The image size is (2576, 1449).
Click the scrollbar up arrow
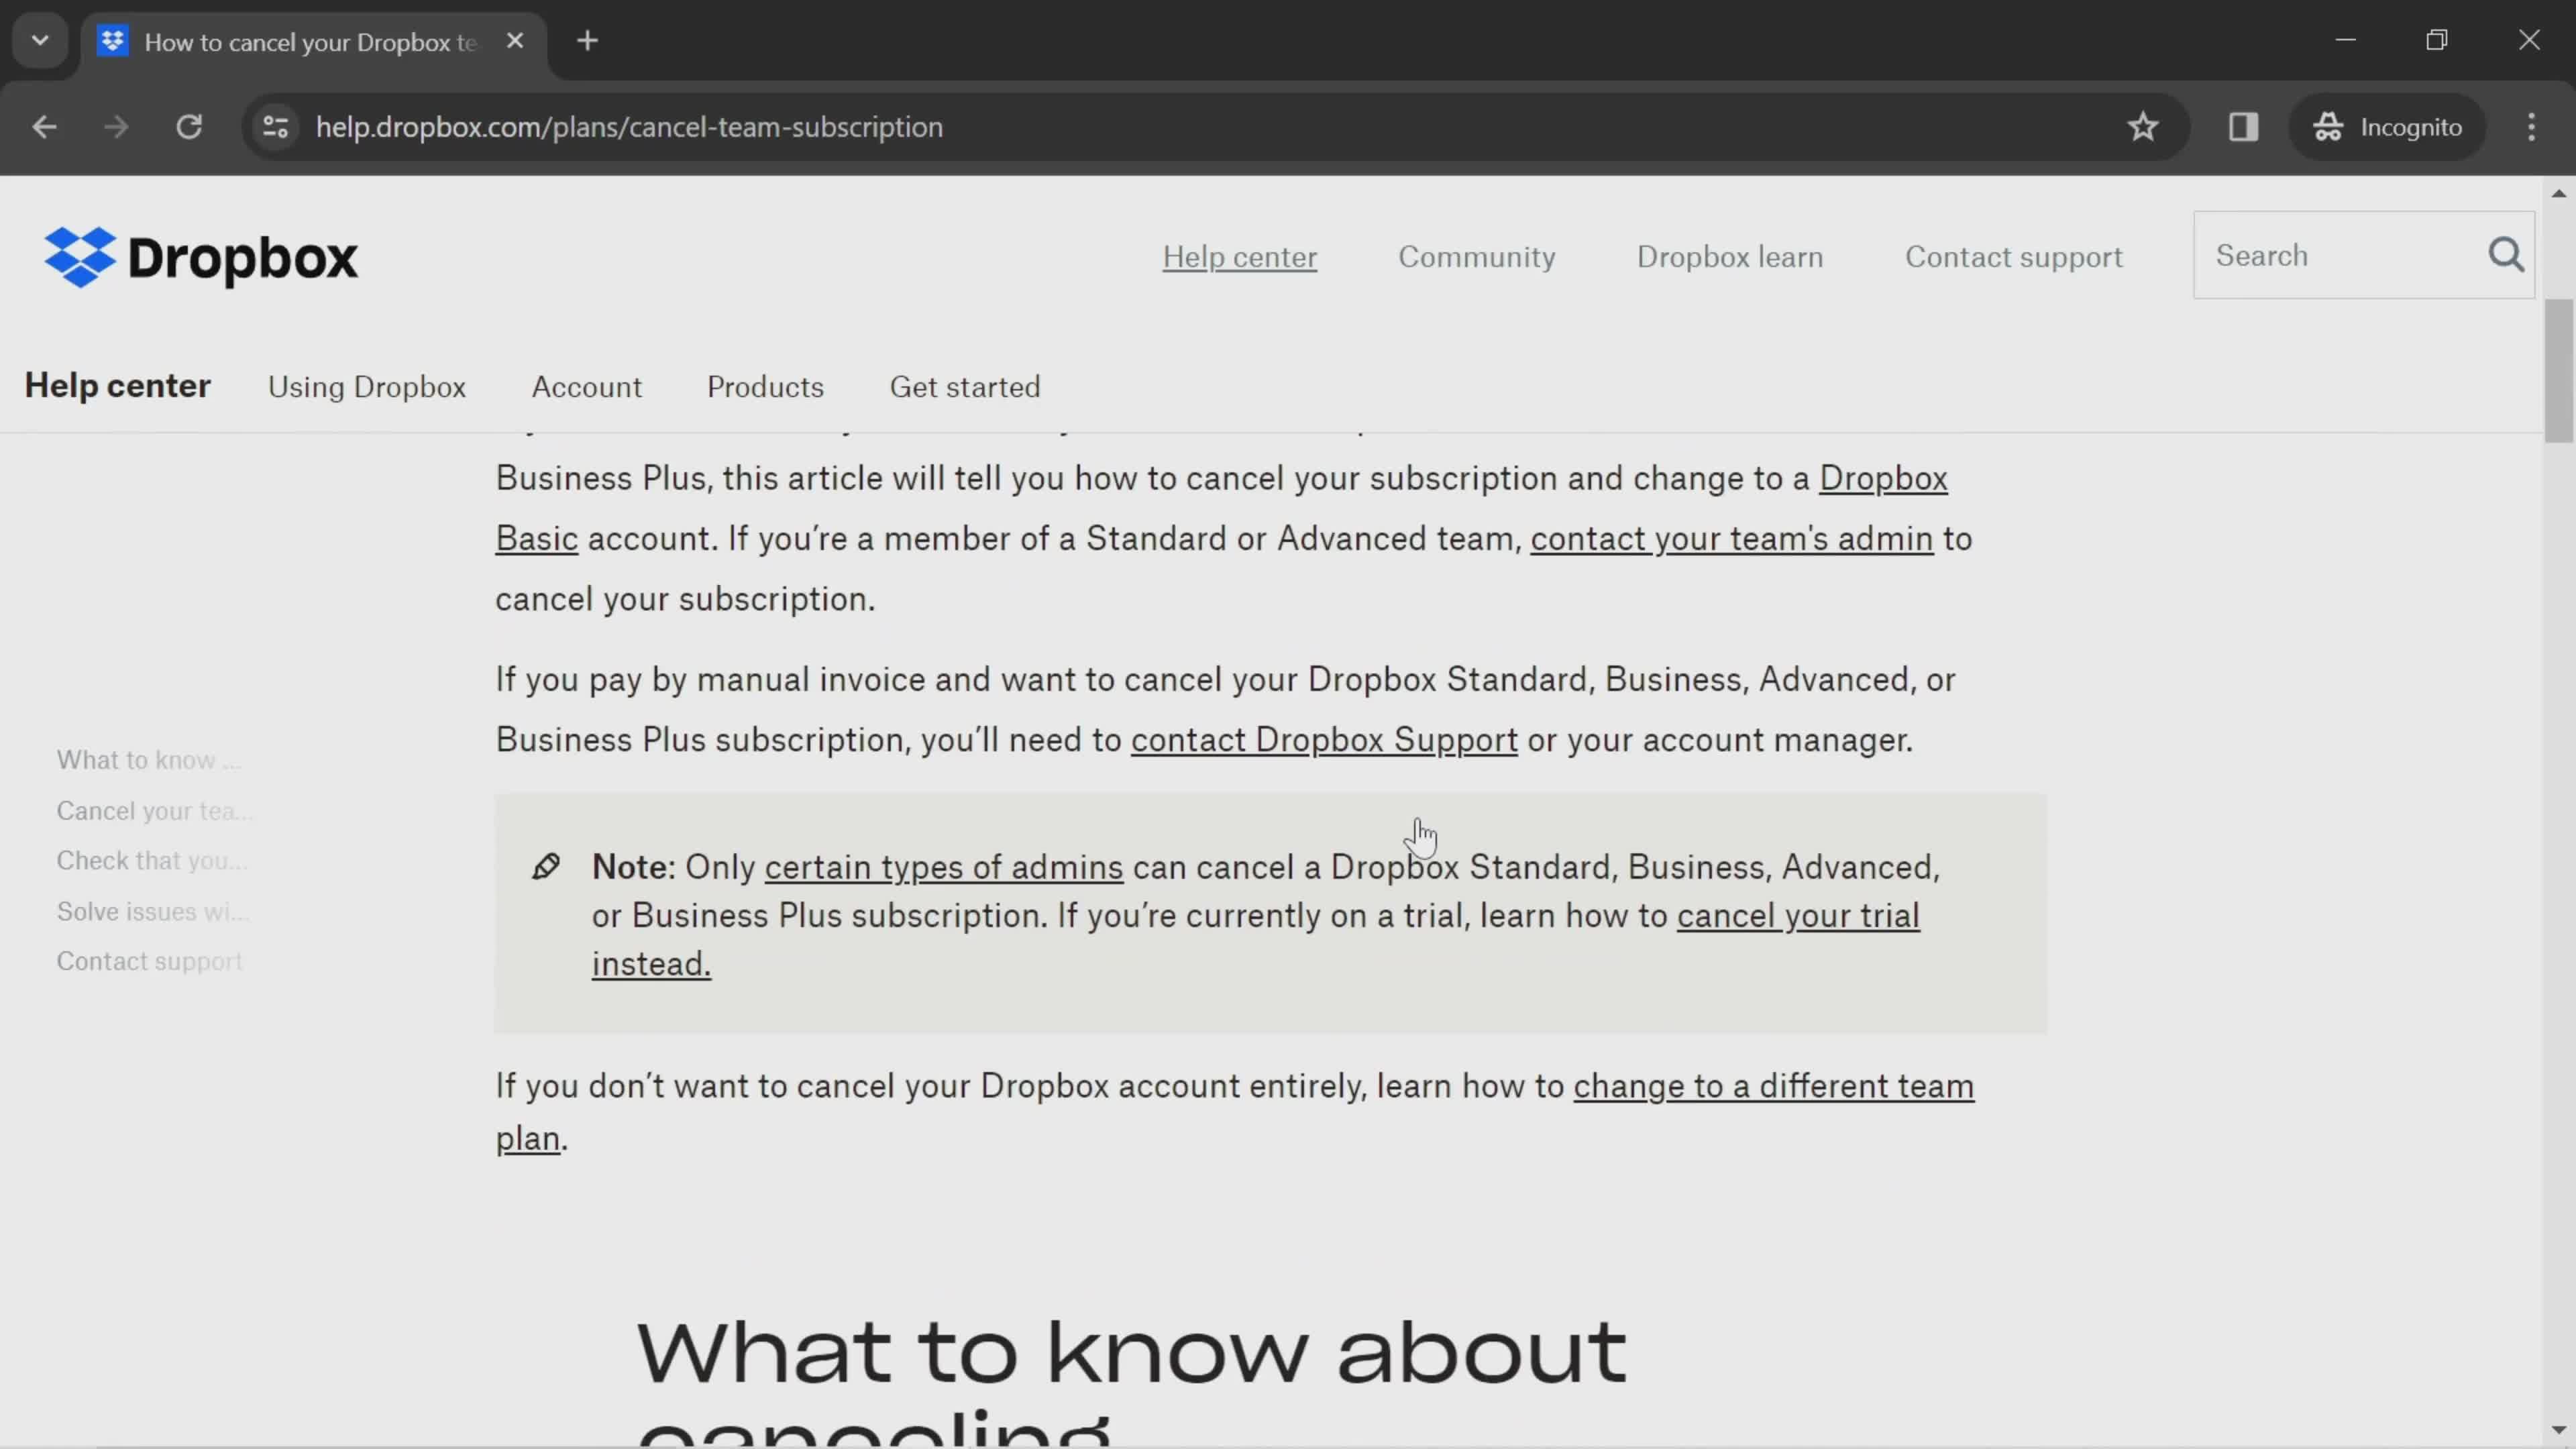[2558, 193]
